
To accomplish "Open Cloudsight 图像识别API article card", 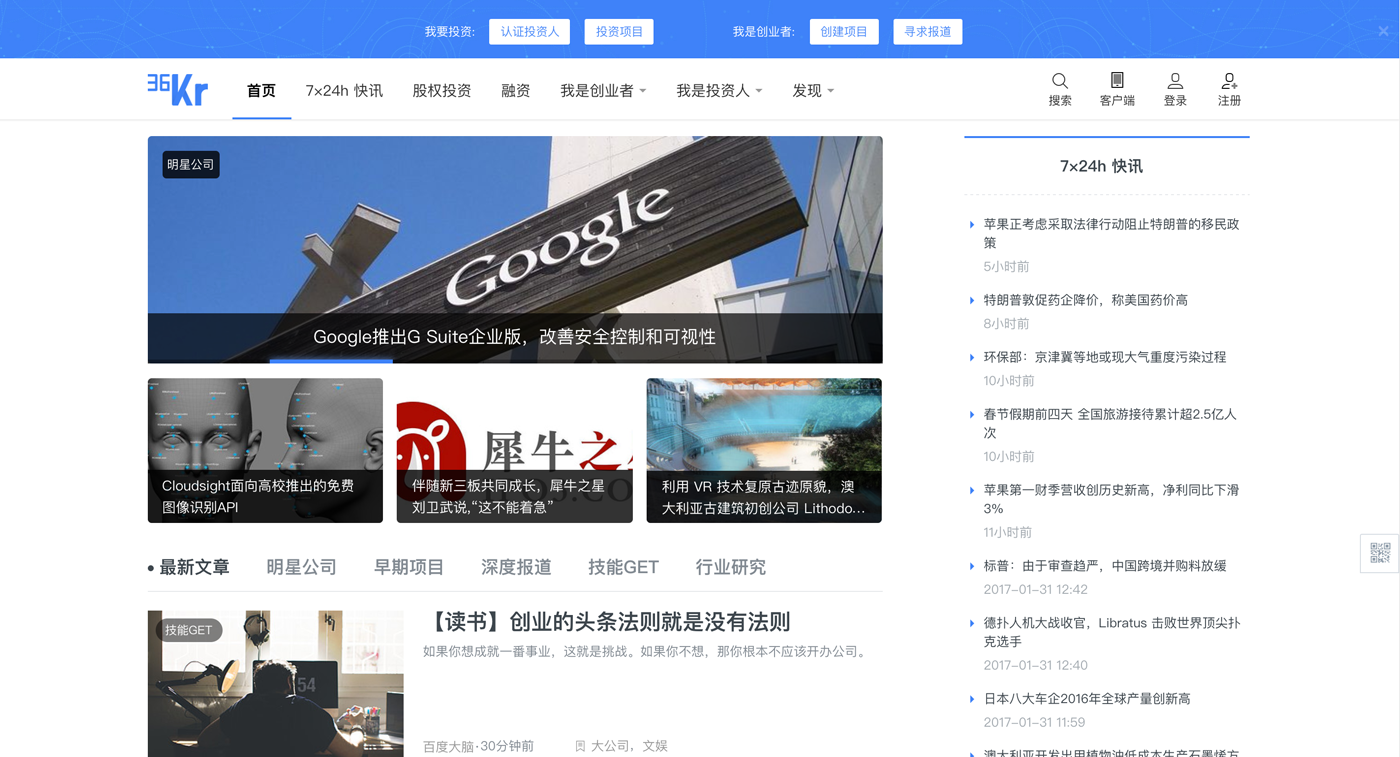I will coord(265,450).
